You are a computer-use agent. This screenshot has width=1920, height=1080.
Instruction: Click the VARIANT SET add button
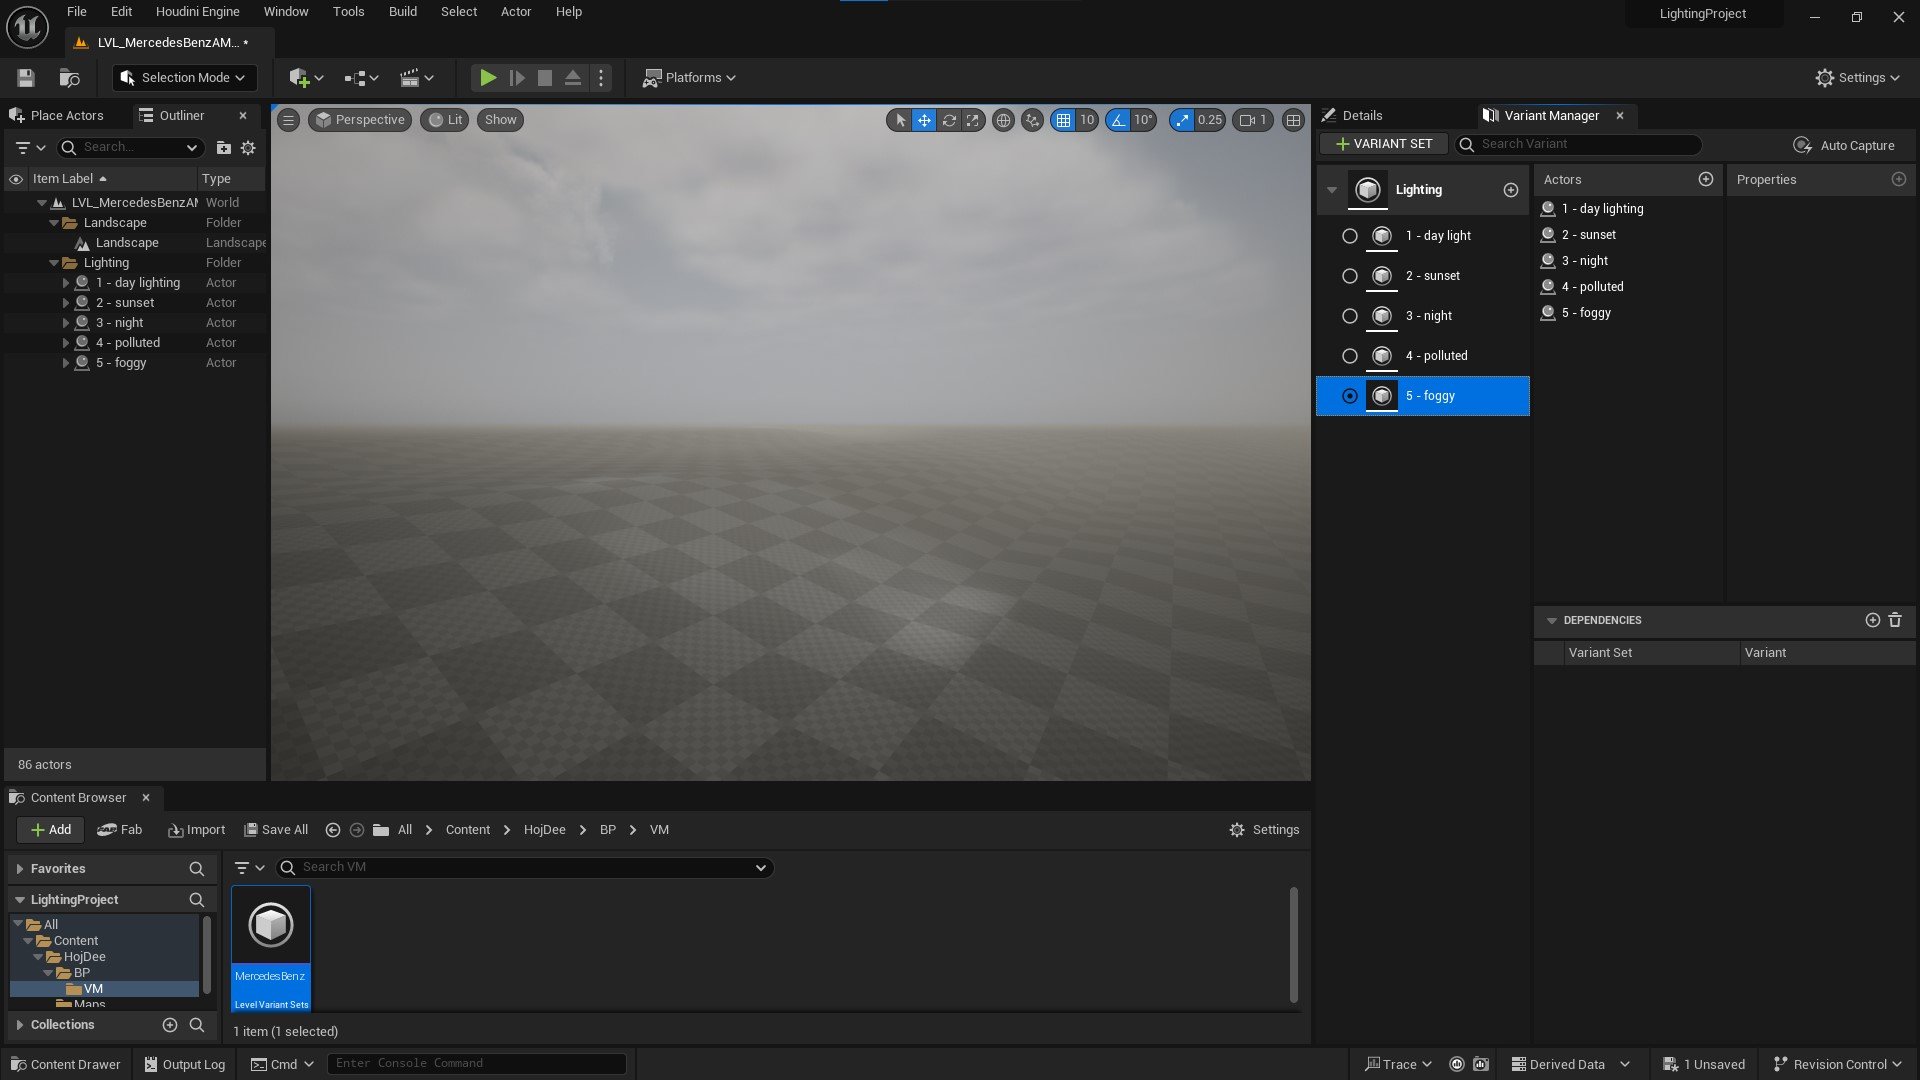point(1384,144)
